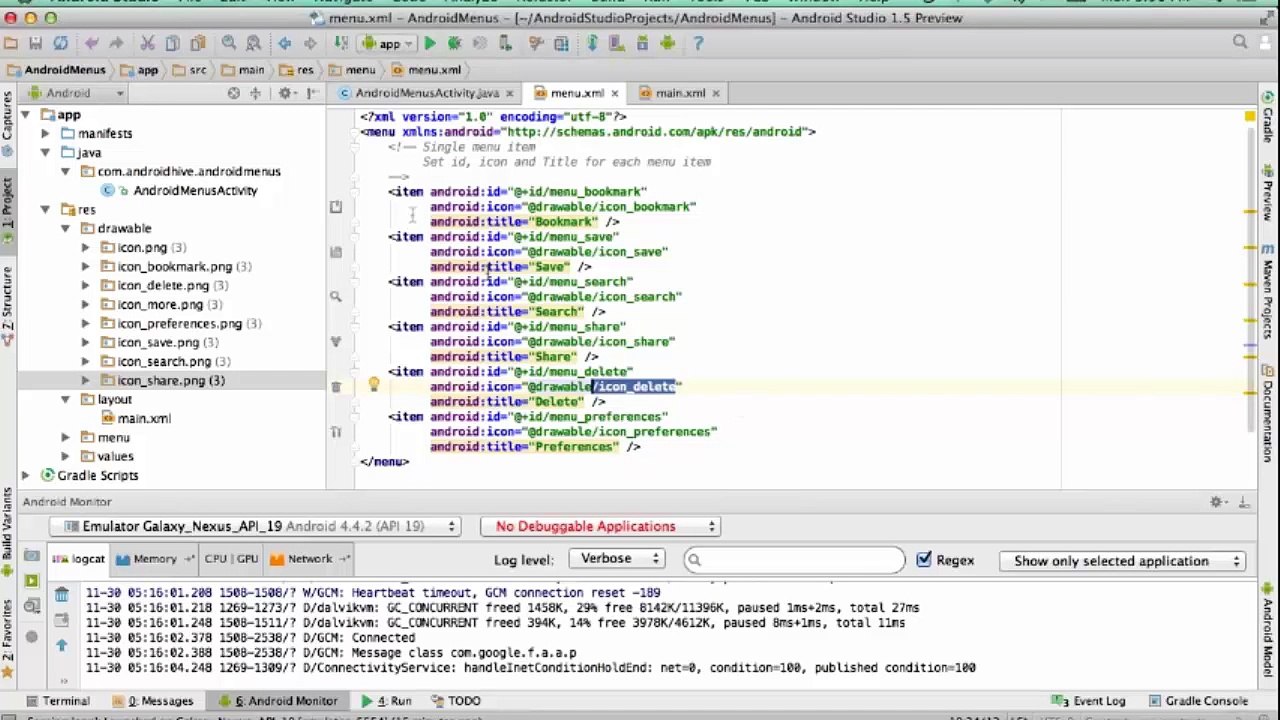Toggle the Regex checkbox
Viewport: 1280px width, 720px height.
point(924,560)
